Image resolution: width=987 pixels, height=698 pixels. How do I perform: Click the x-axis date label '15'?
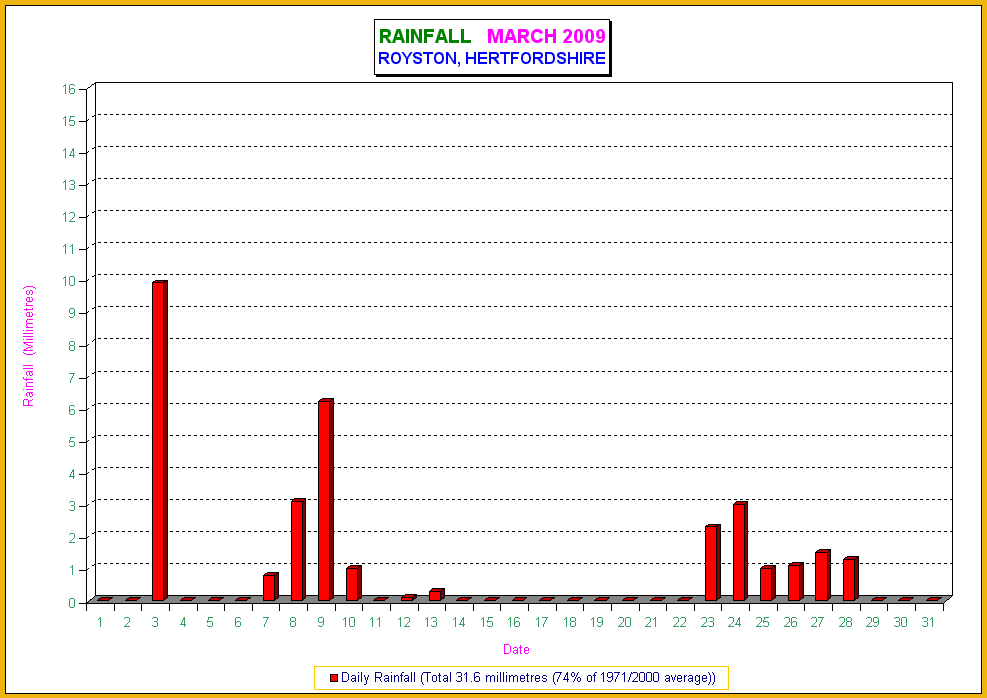(487, 622)
